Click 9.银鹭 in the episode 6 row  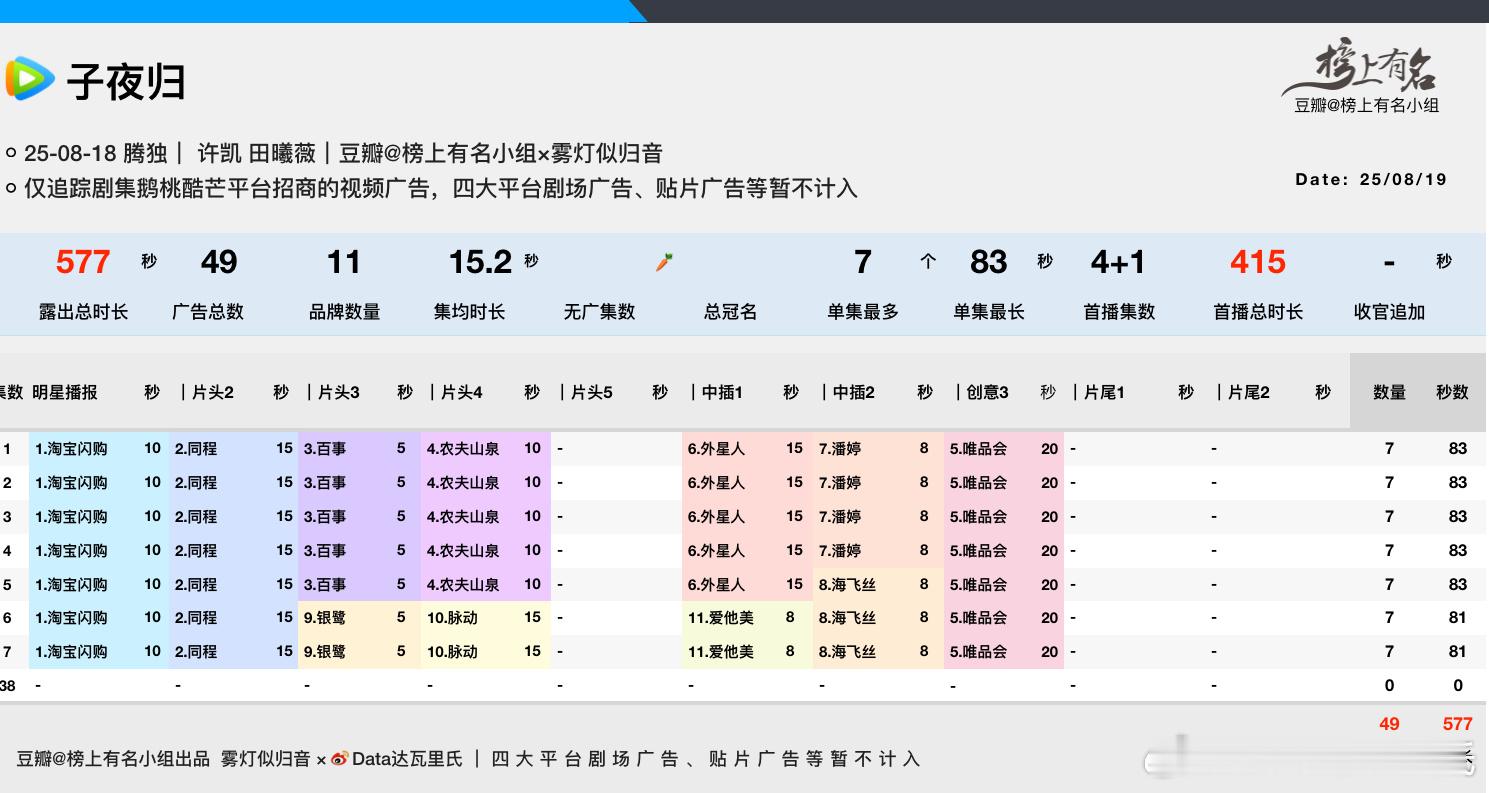325,618
